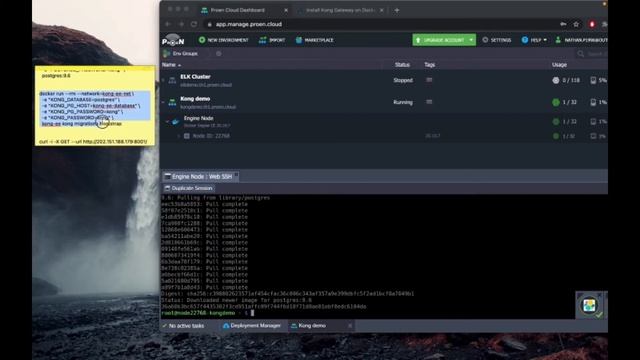
Task: Open a new browser tab
Action: [x=397, y=10]
